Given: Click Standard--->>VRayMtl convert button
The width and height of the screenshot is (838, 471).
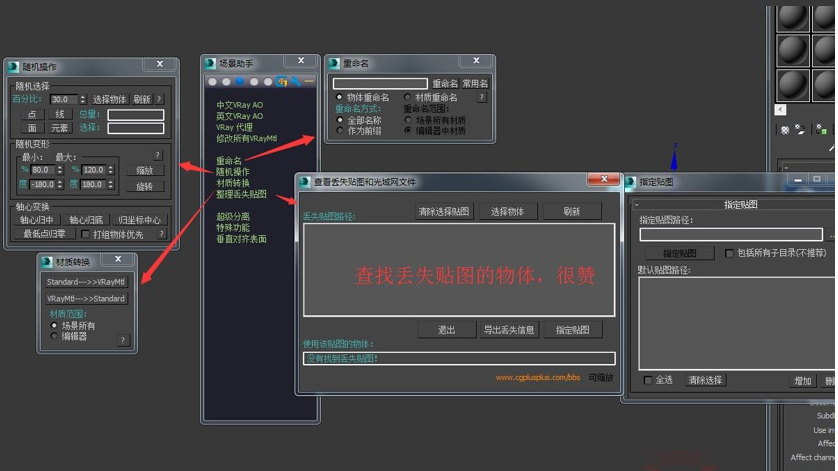Looking at the screenshot, I should pos(86,282).
